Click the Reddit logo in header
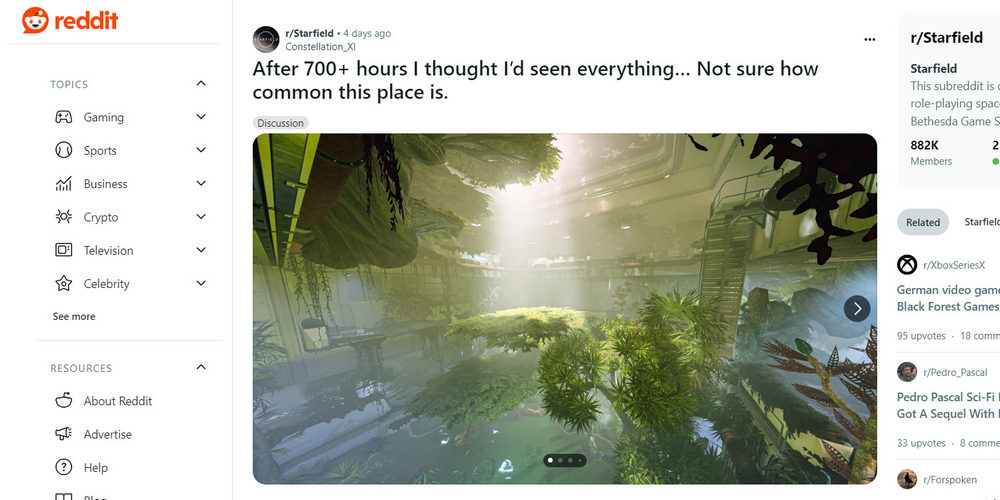The height and width of the screenshot is (500, 1000). coord(70,20)
